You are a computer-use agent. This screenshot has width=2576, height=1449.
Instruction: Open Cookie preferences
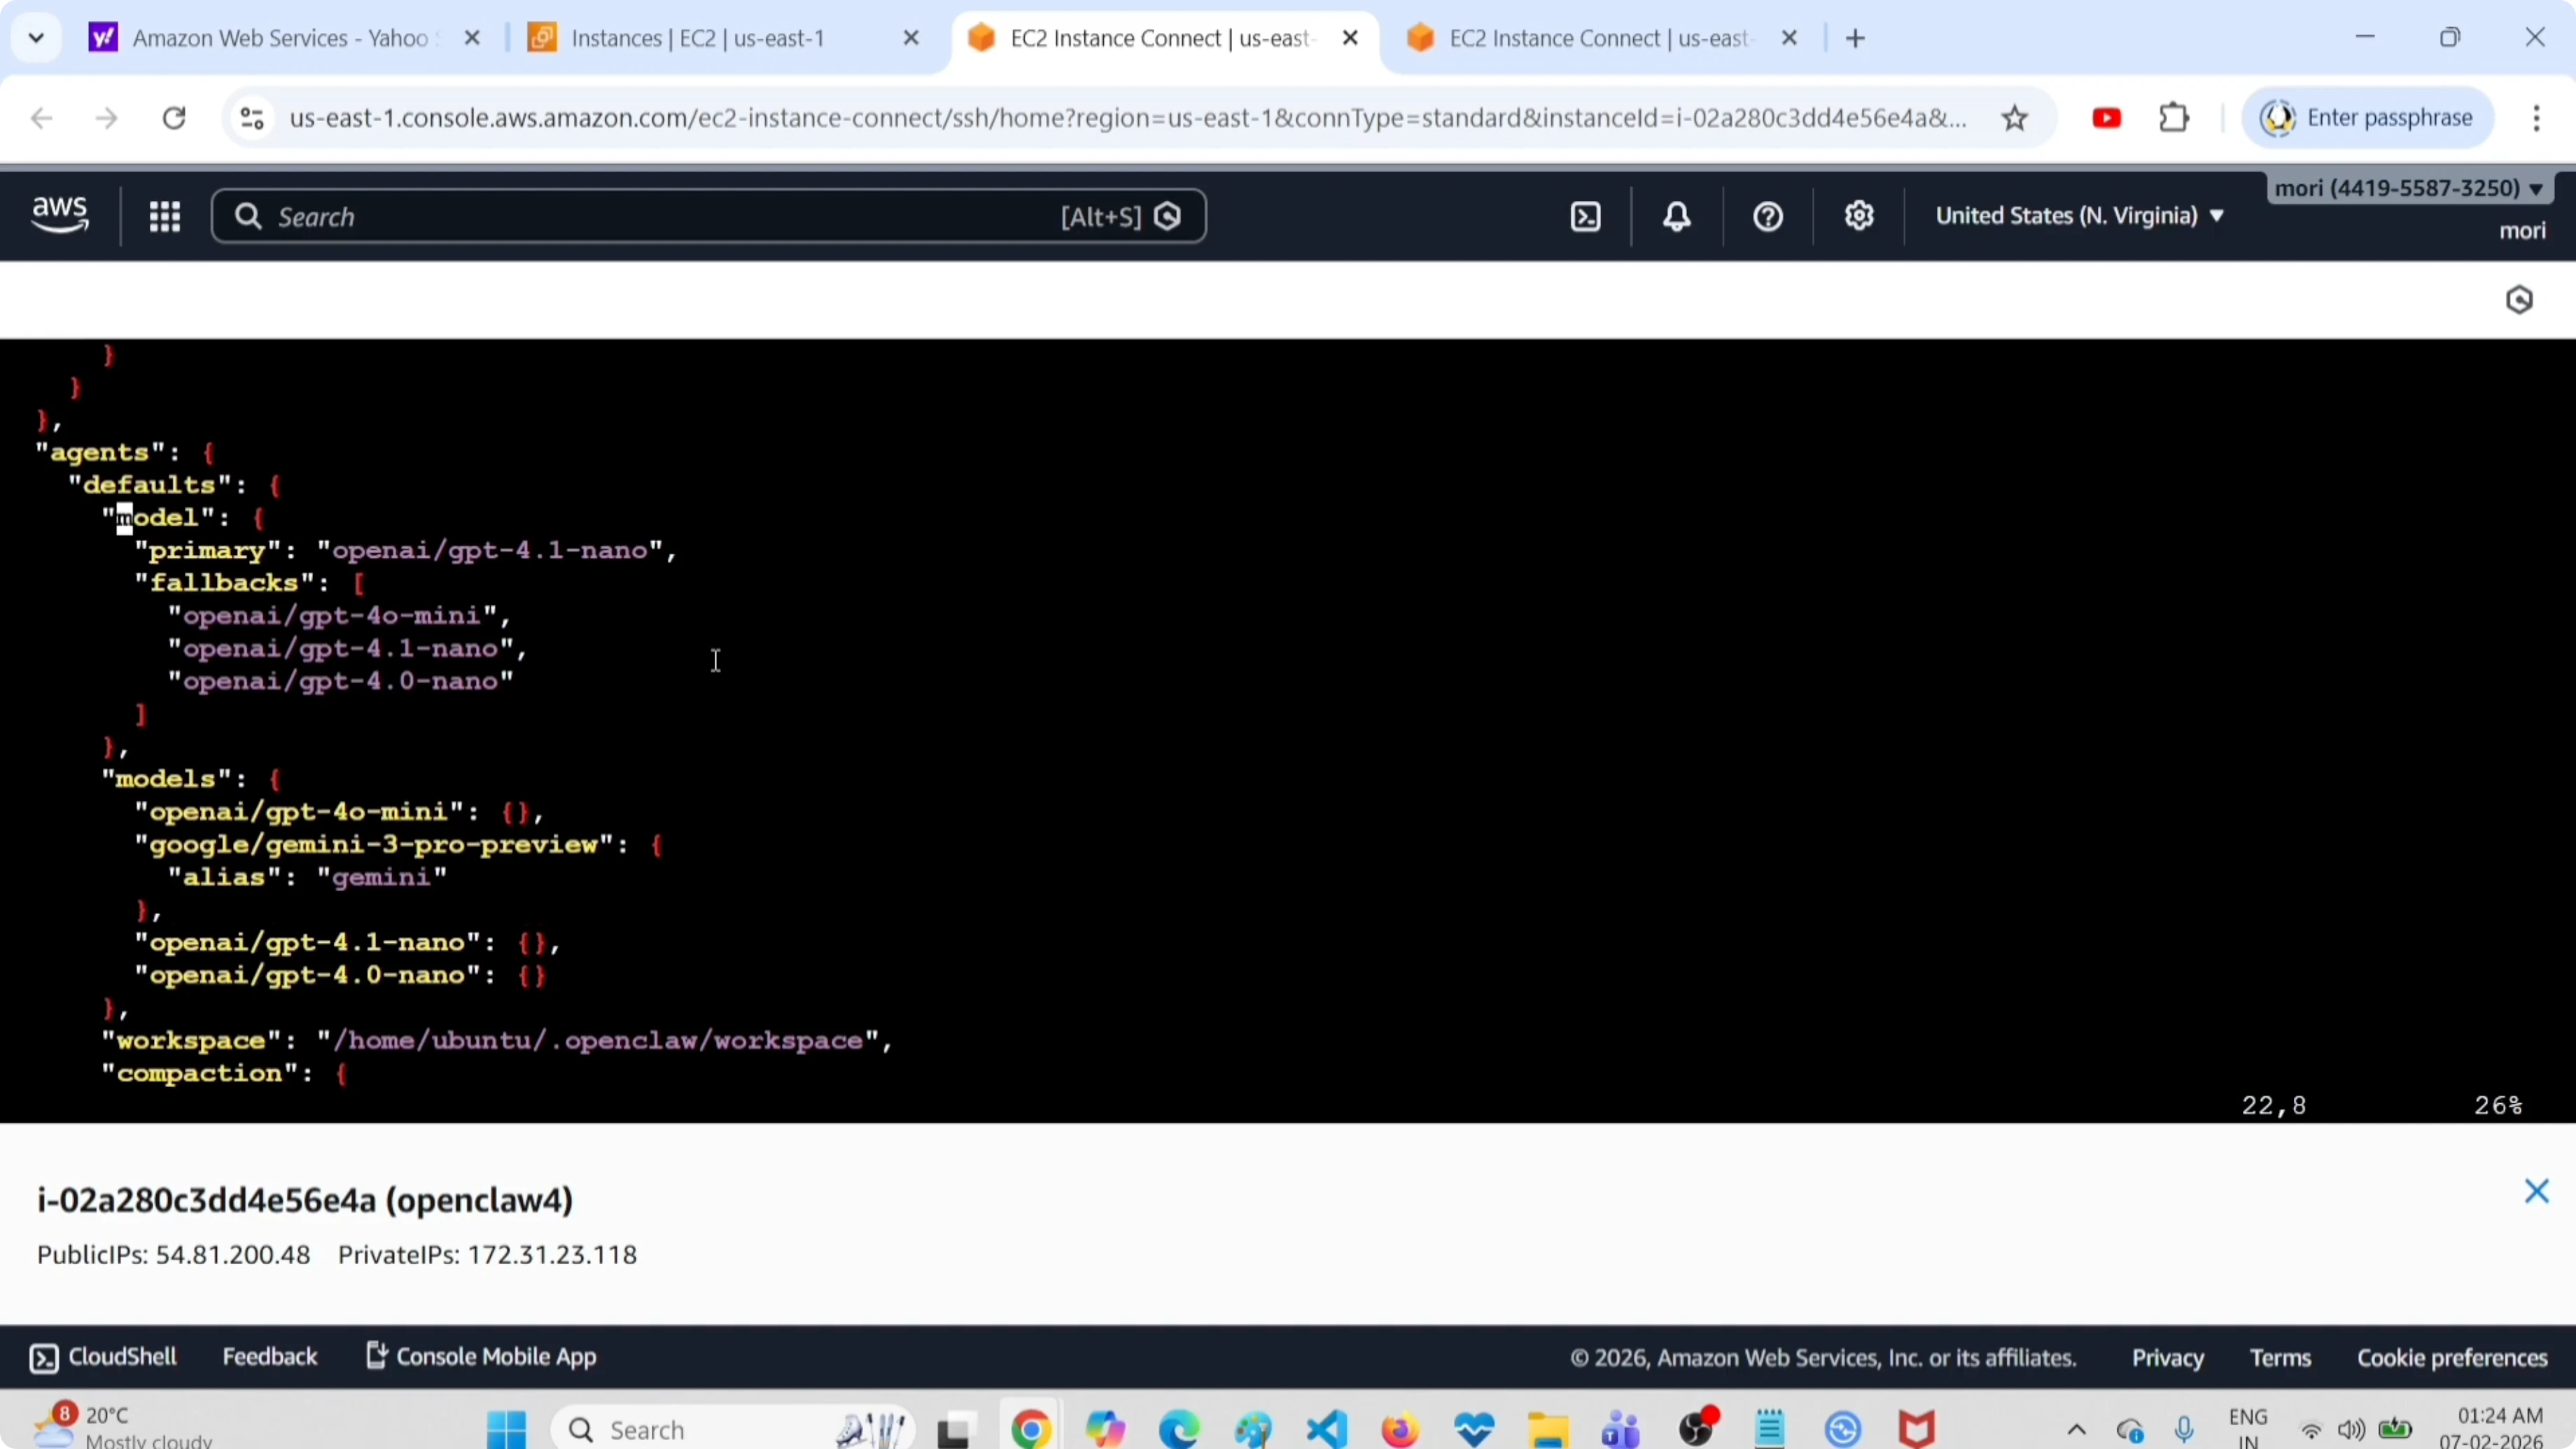(2451, 1356)
